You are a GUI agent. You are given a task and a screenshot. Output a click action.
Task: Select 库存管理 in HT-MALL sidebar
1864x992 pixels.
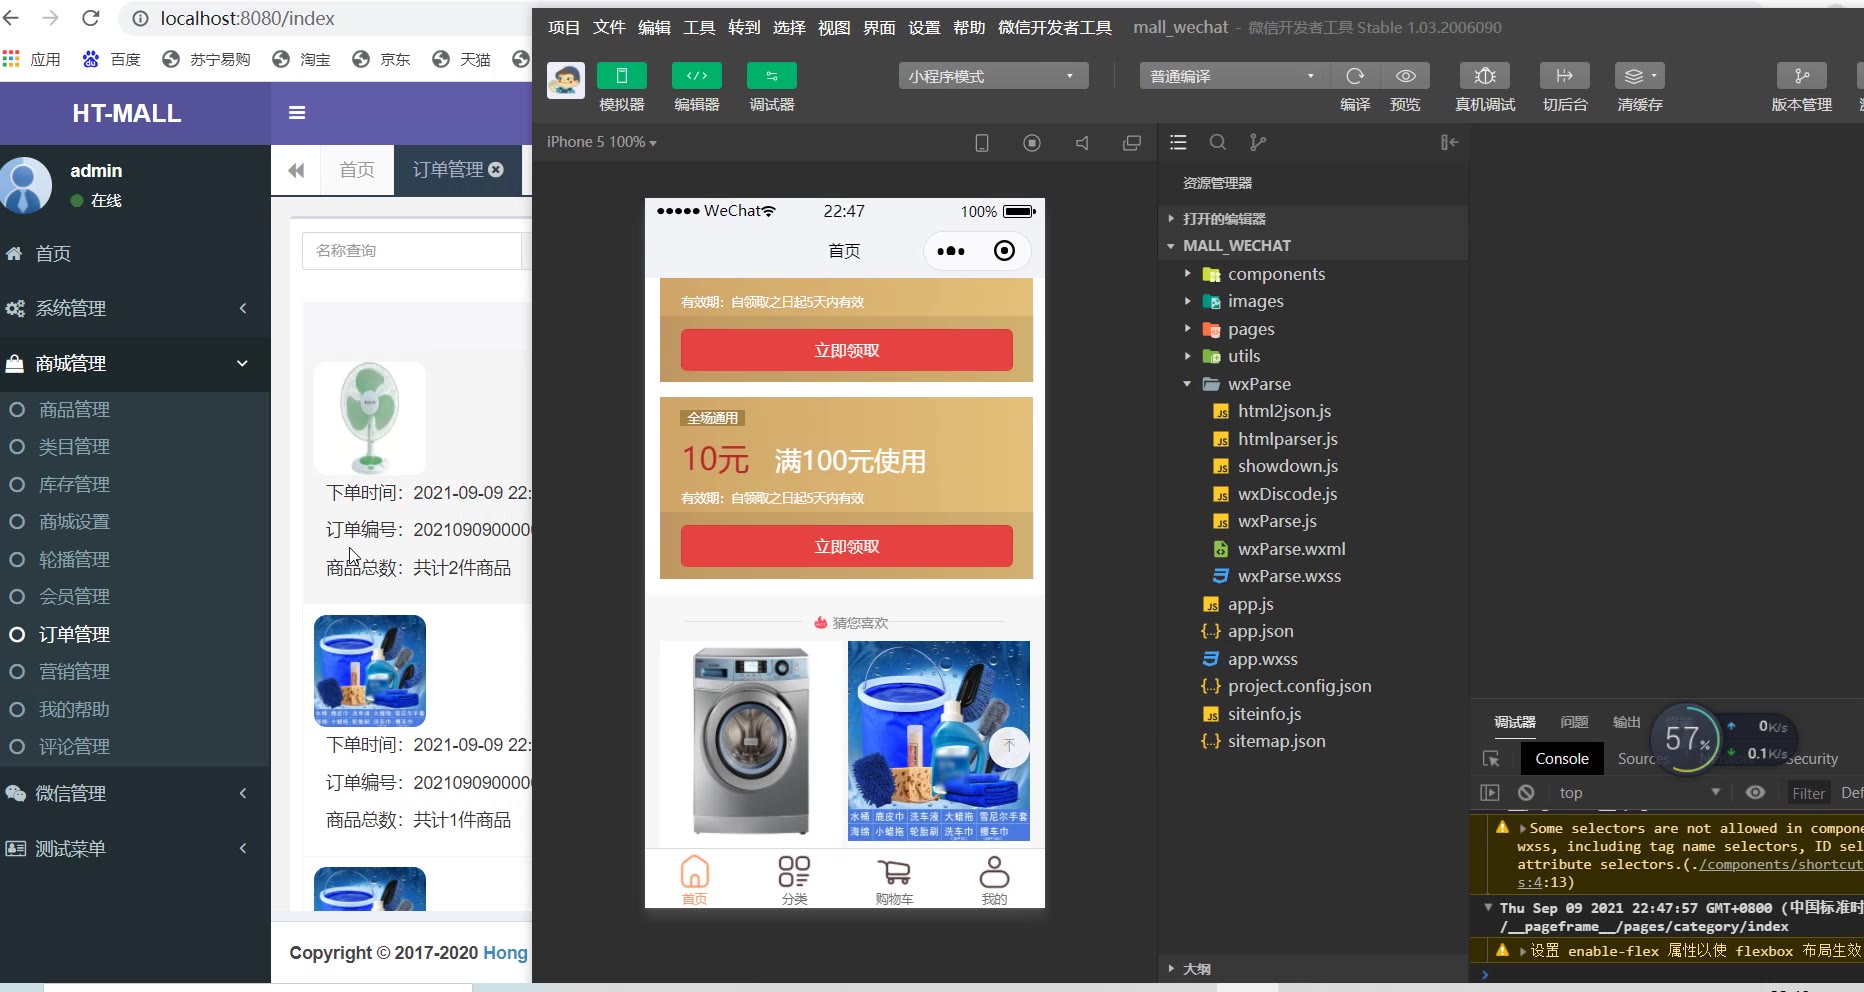tap(74, 485)
